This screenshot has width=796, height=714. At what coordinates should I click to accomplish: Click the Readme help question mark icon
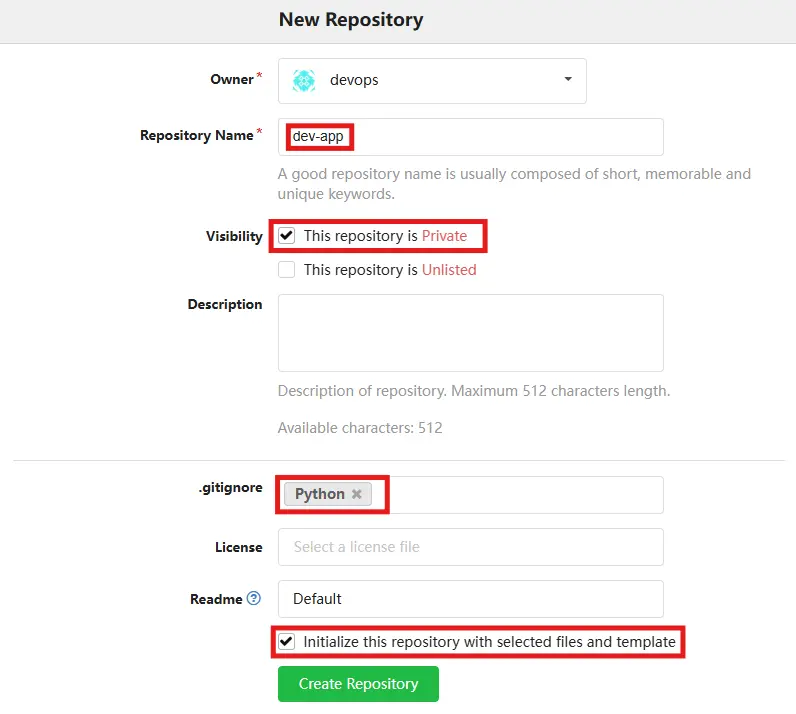pyautogui.click(x=254, y=599)
